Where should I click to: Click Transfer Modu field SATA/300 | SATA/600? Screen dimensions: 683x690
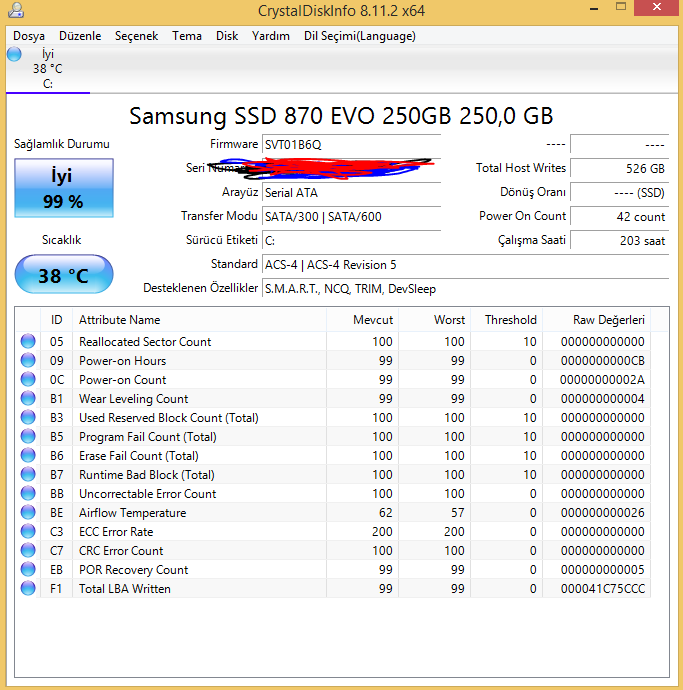pos(351,217)
